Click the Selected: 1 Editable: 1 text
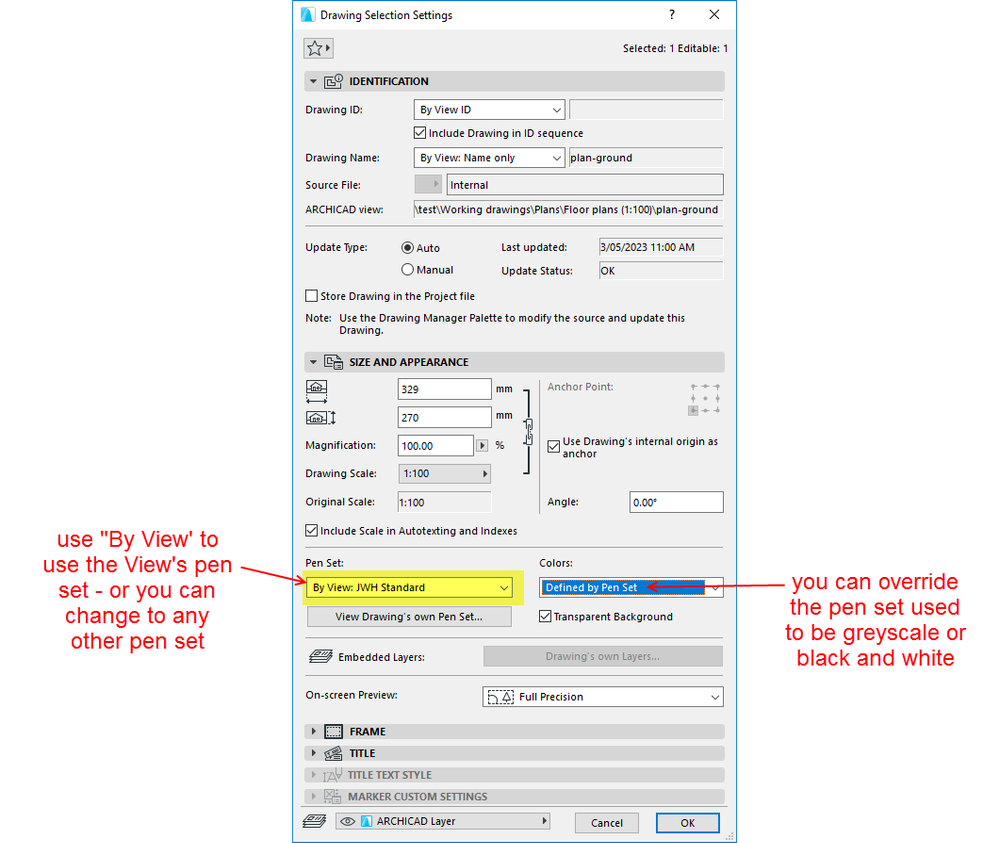This screenshot has width=999, height=843. point(675,48)
